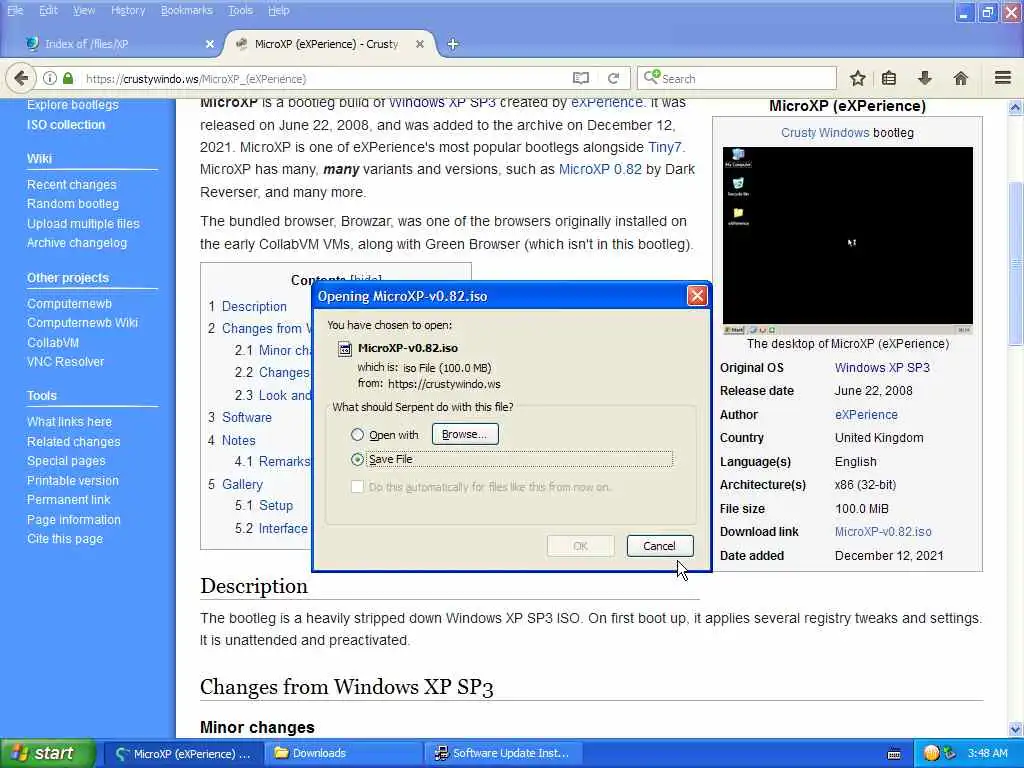Open the Help menu

[x=278, y=10]
